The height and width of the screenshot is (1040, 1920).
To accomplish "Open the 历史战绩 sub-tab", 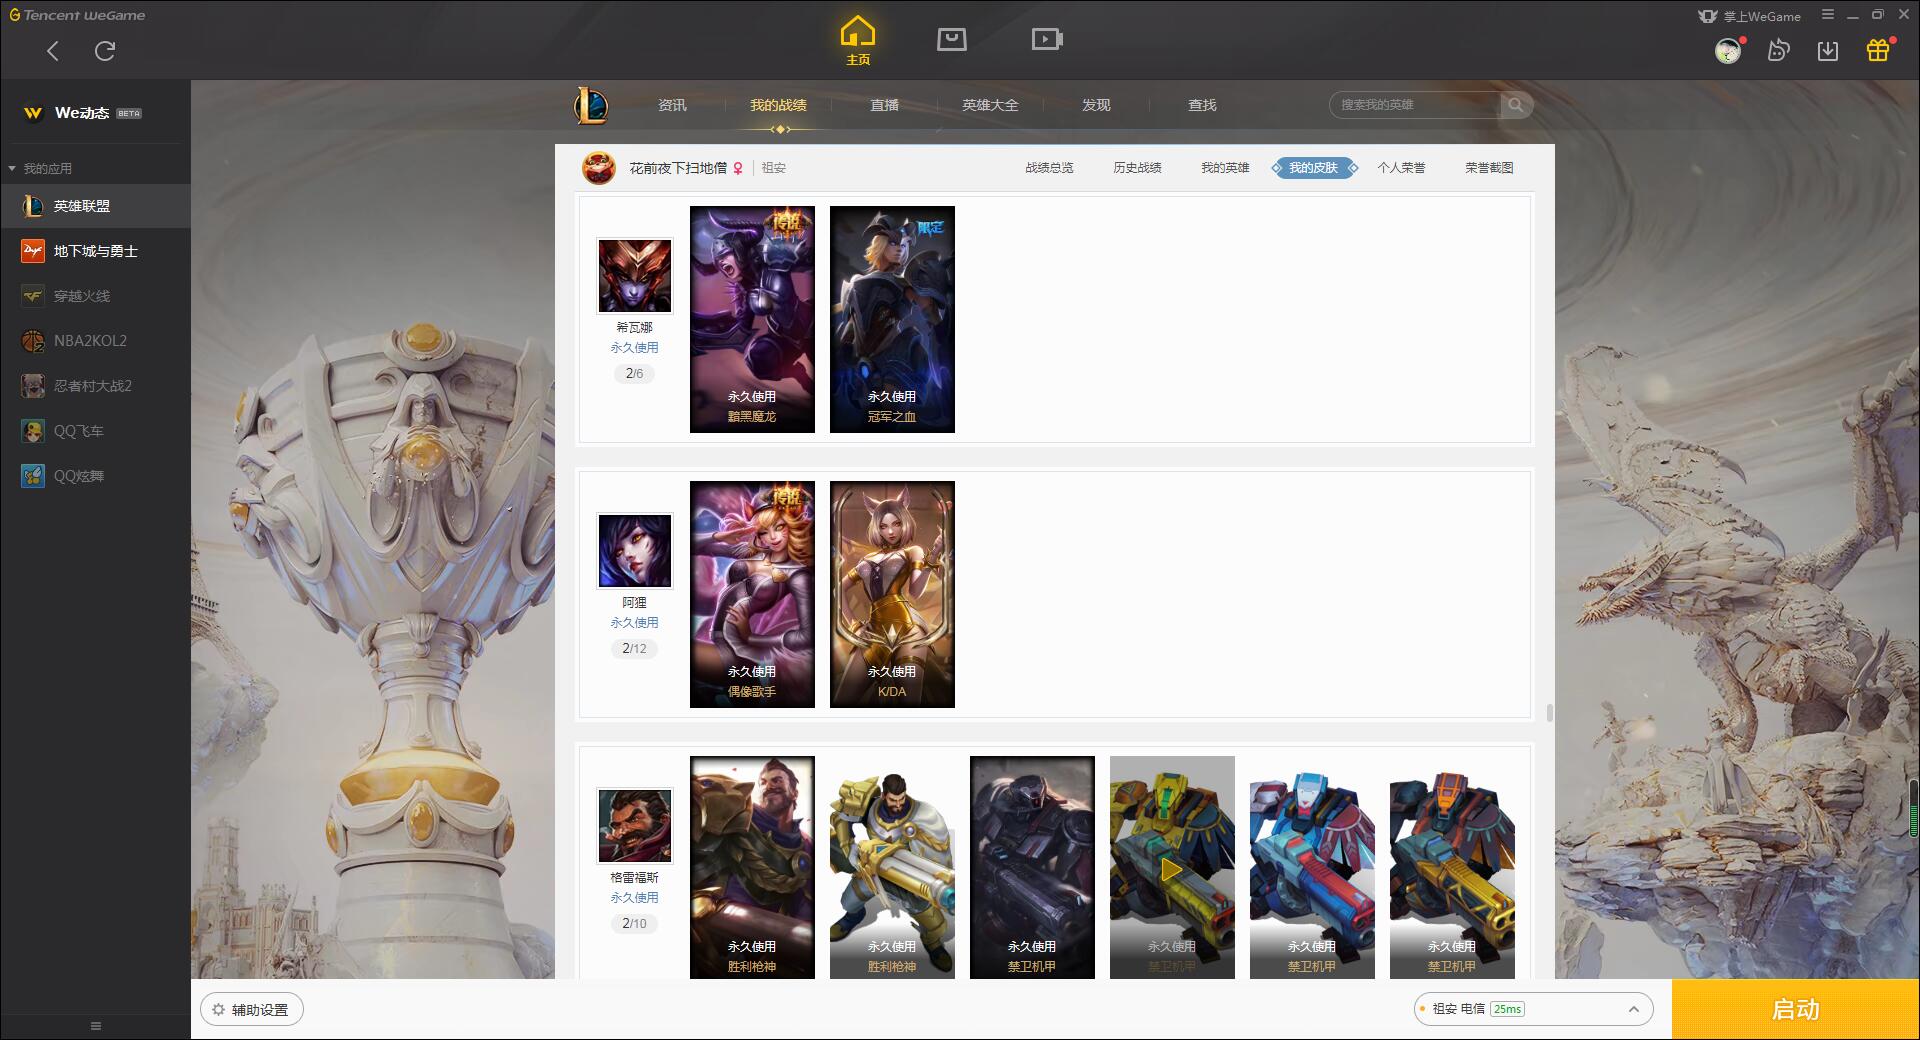I will [1137, 168].
